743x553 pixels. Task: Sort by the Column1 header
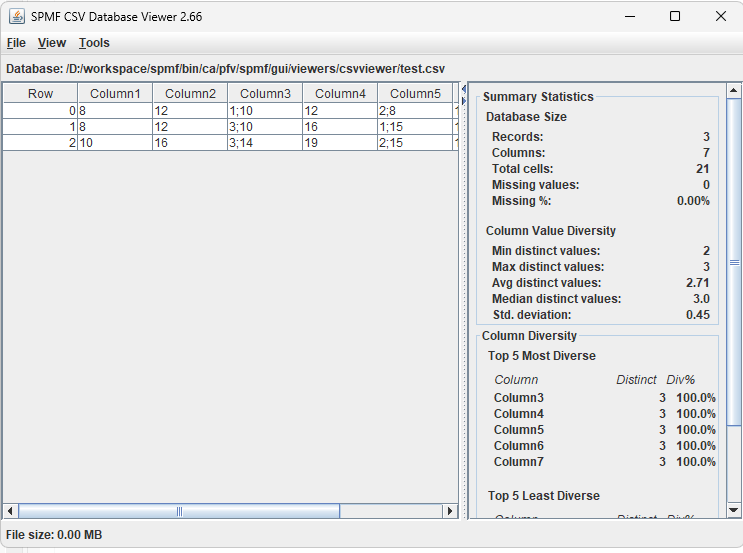coord(115,93)
